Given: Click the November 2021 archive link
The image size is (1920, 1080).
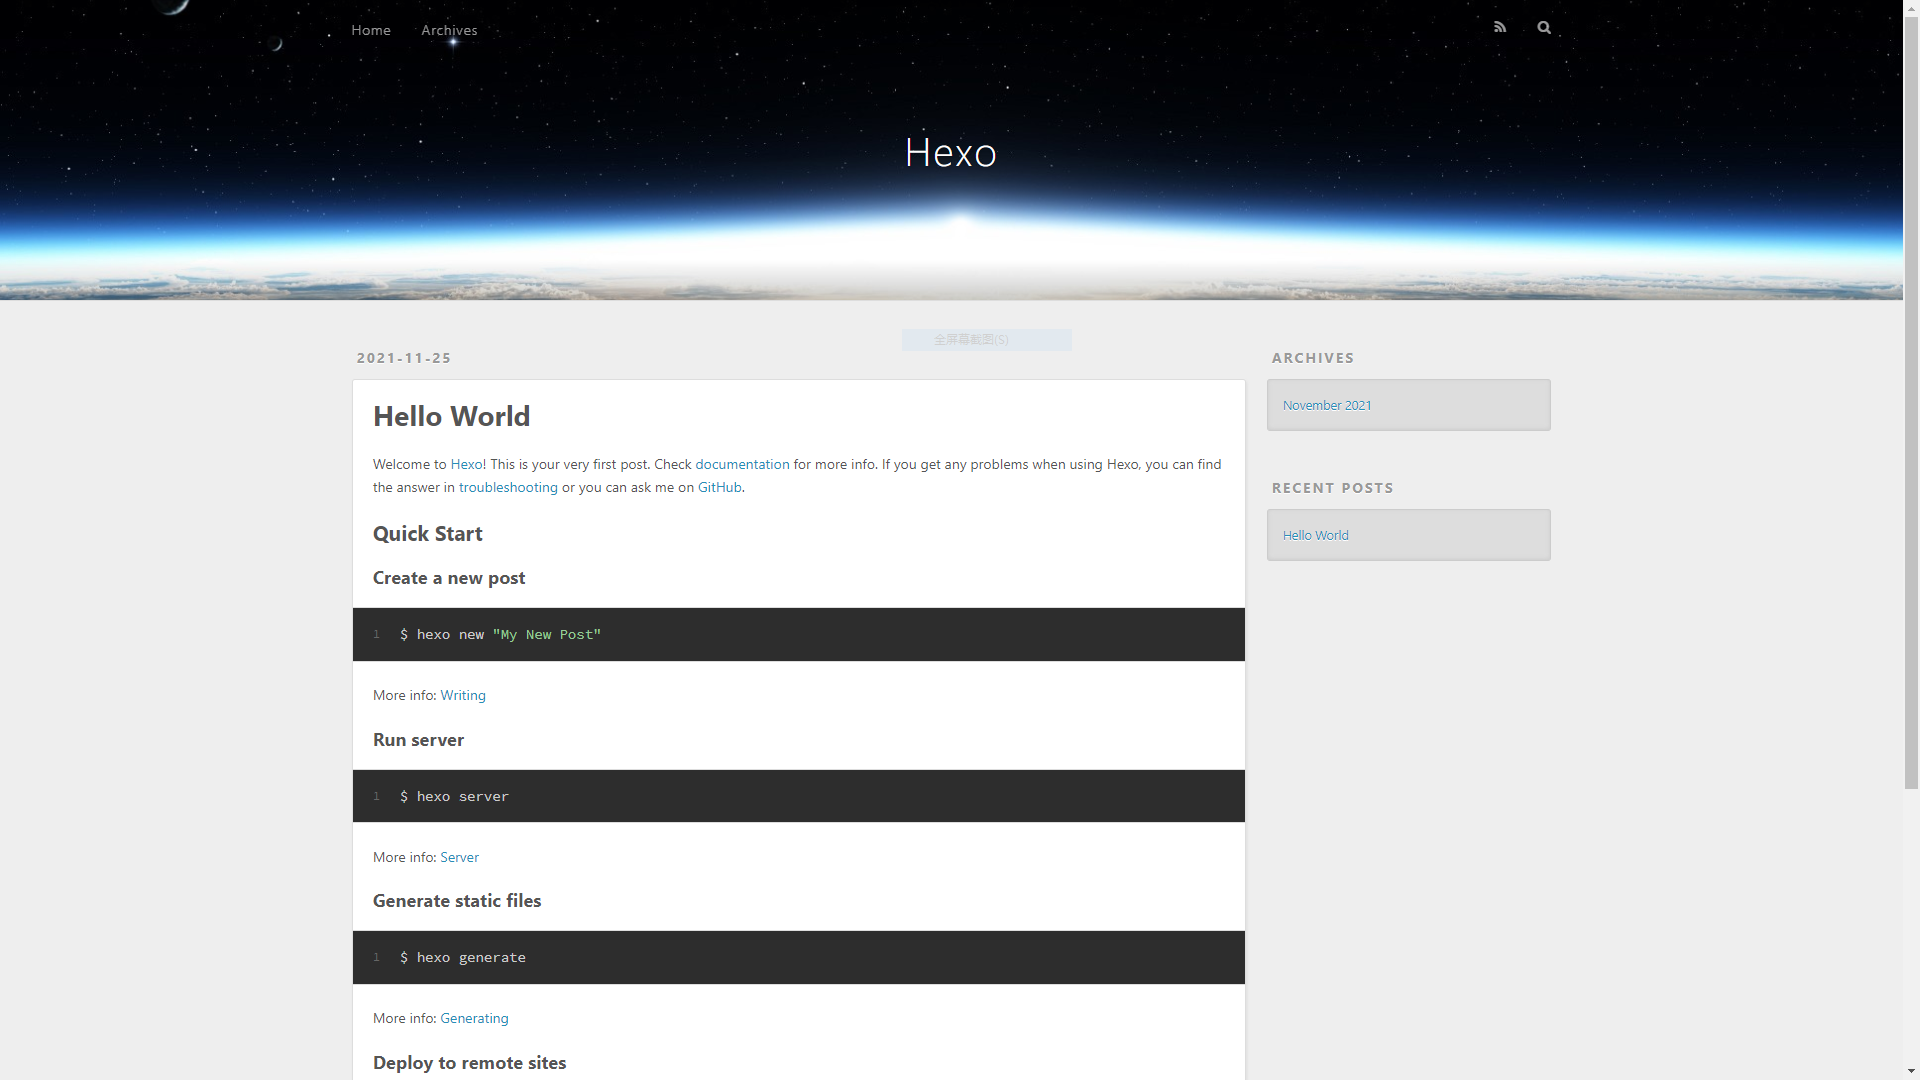Looking at the screenshot, I should coord(1327,405).
